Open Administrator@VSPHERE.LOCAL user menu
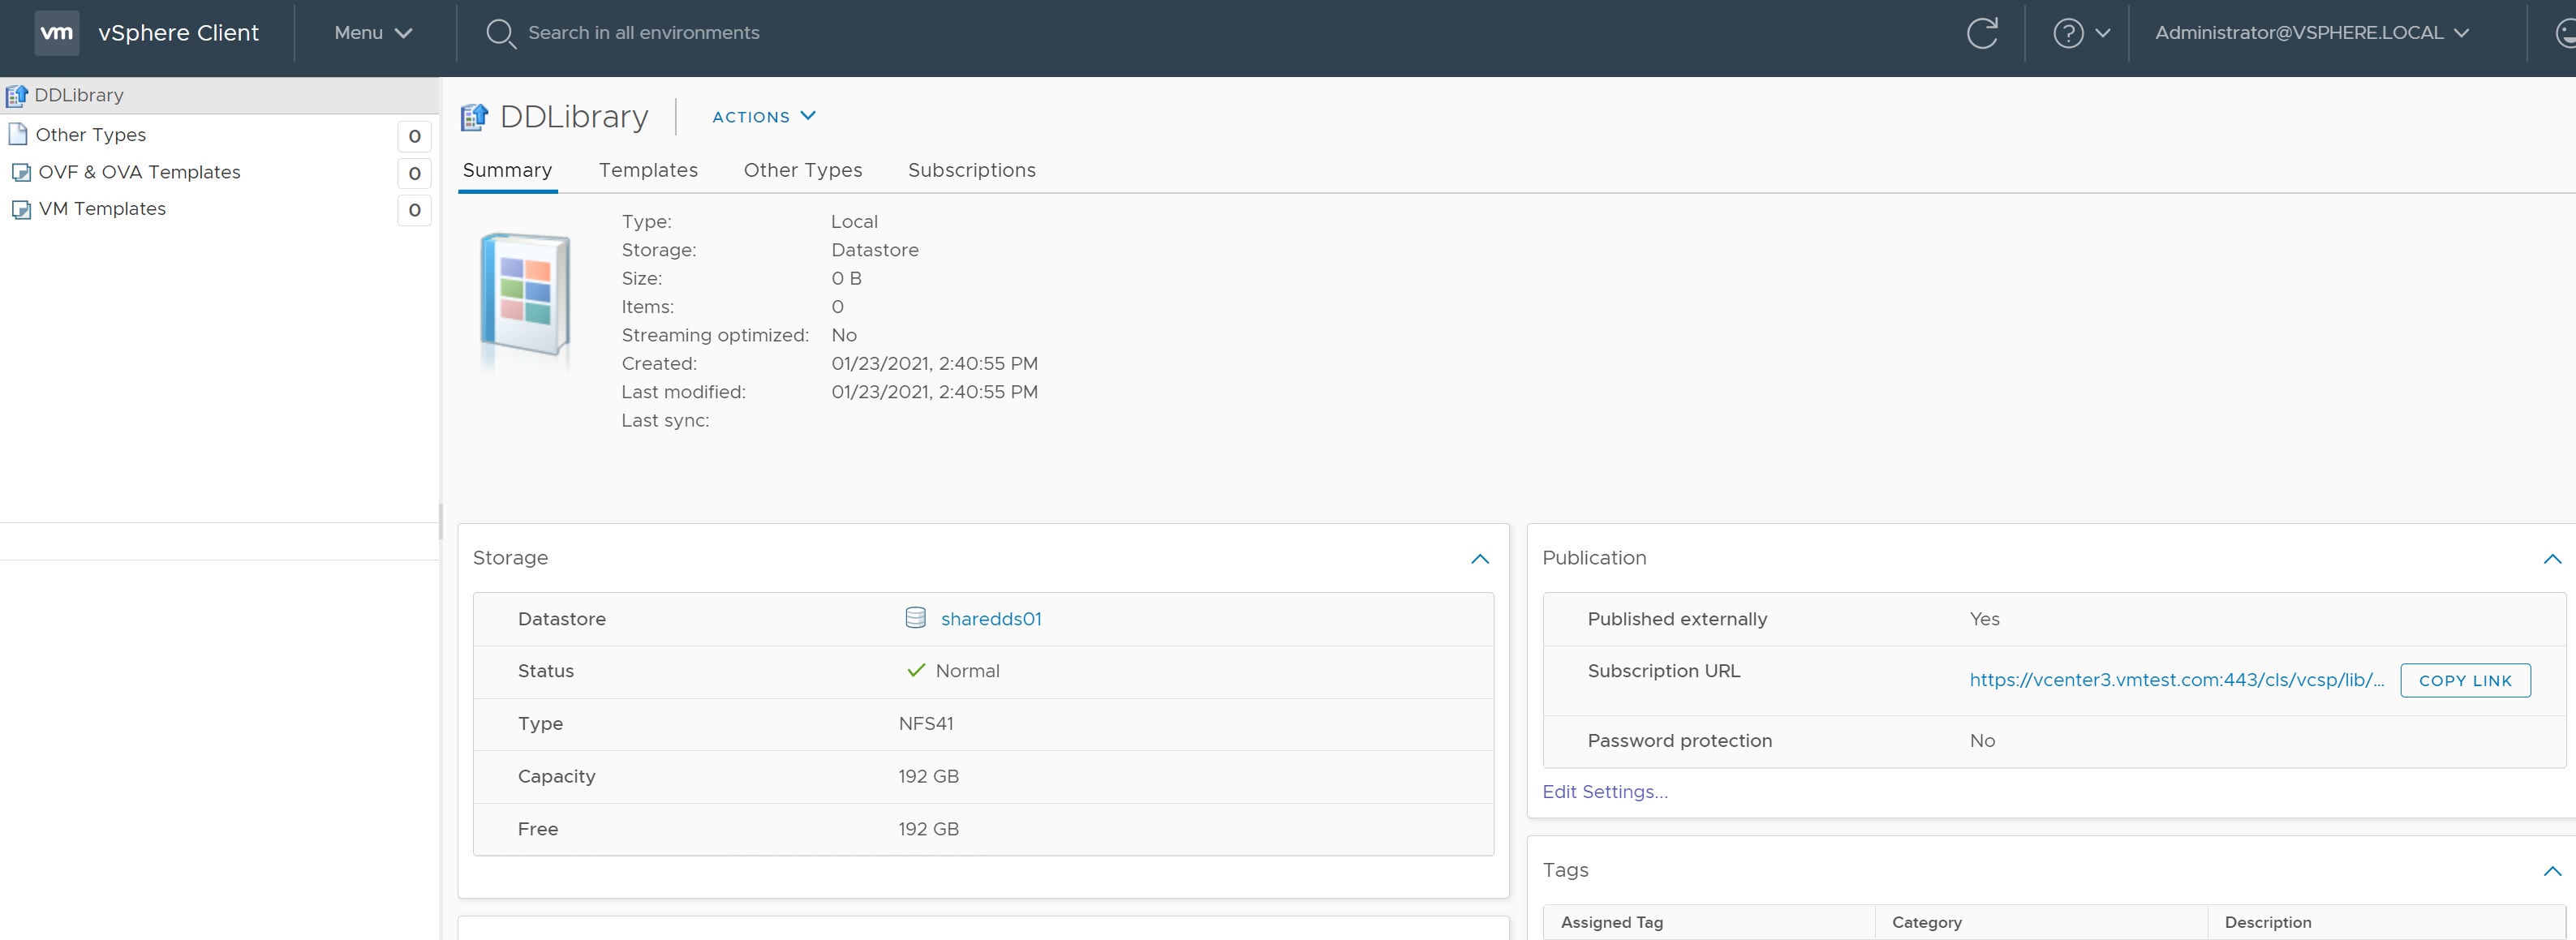 click(2311, 33)
